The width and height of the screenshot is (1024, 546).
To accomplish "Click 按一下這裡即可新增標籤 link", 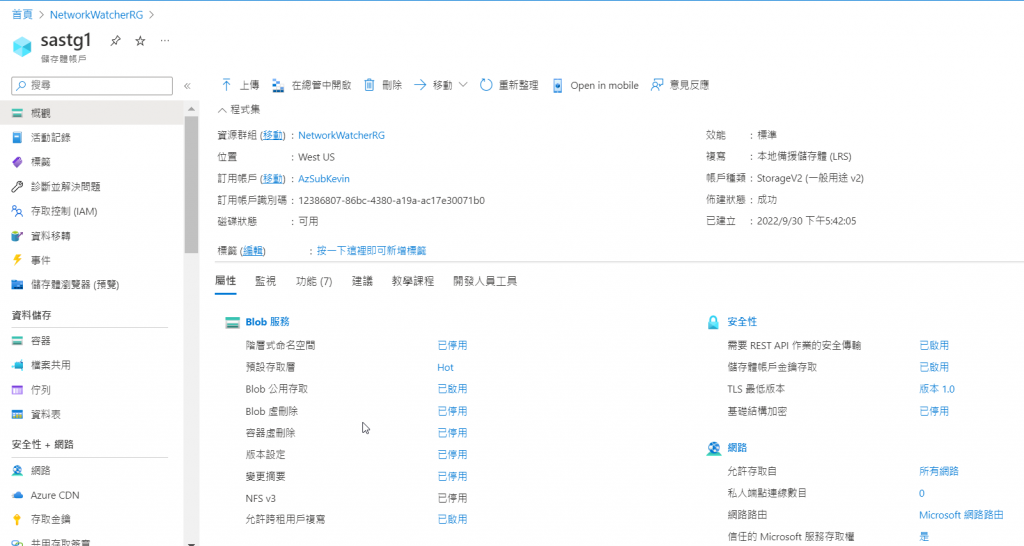I will (372, 251).
